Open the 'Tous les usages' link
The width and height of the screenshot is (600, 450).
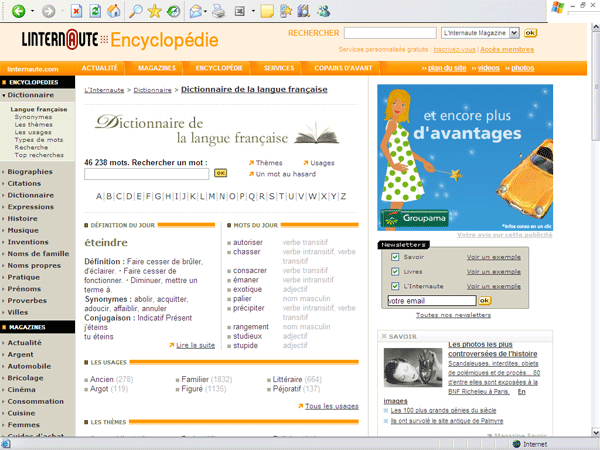tap(331, 406)
